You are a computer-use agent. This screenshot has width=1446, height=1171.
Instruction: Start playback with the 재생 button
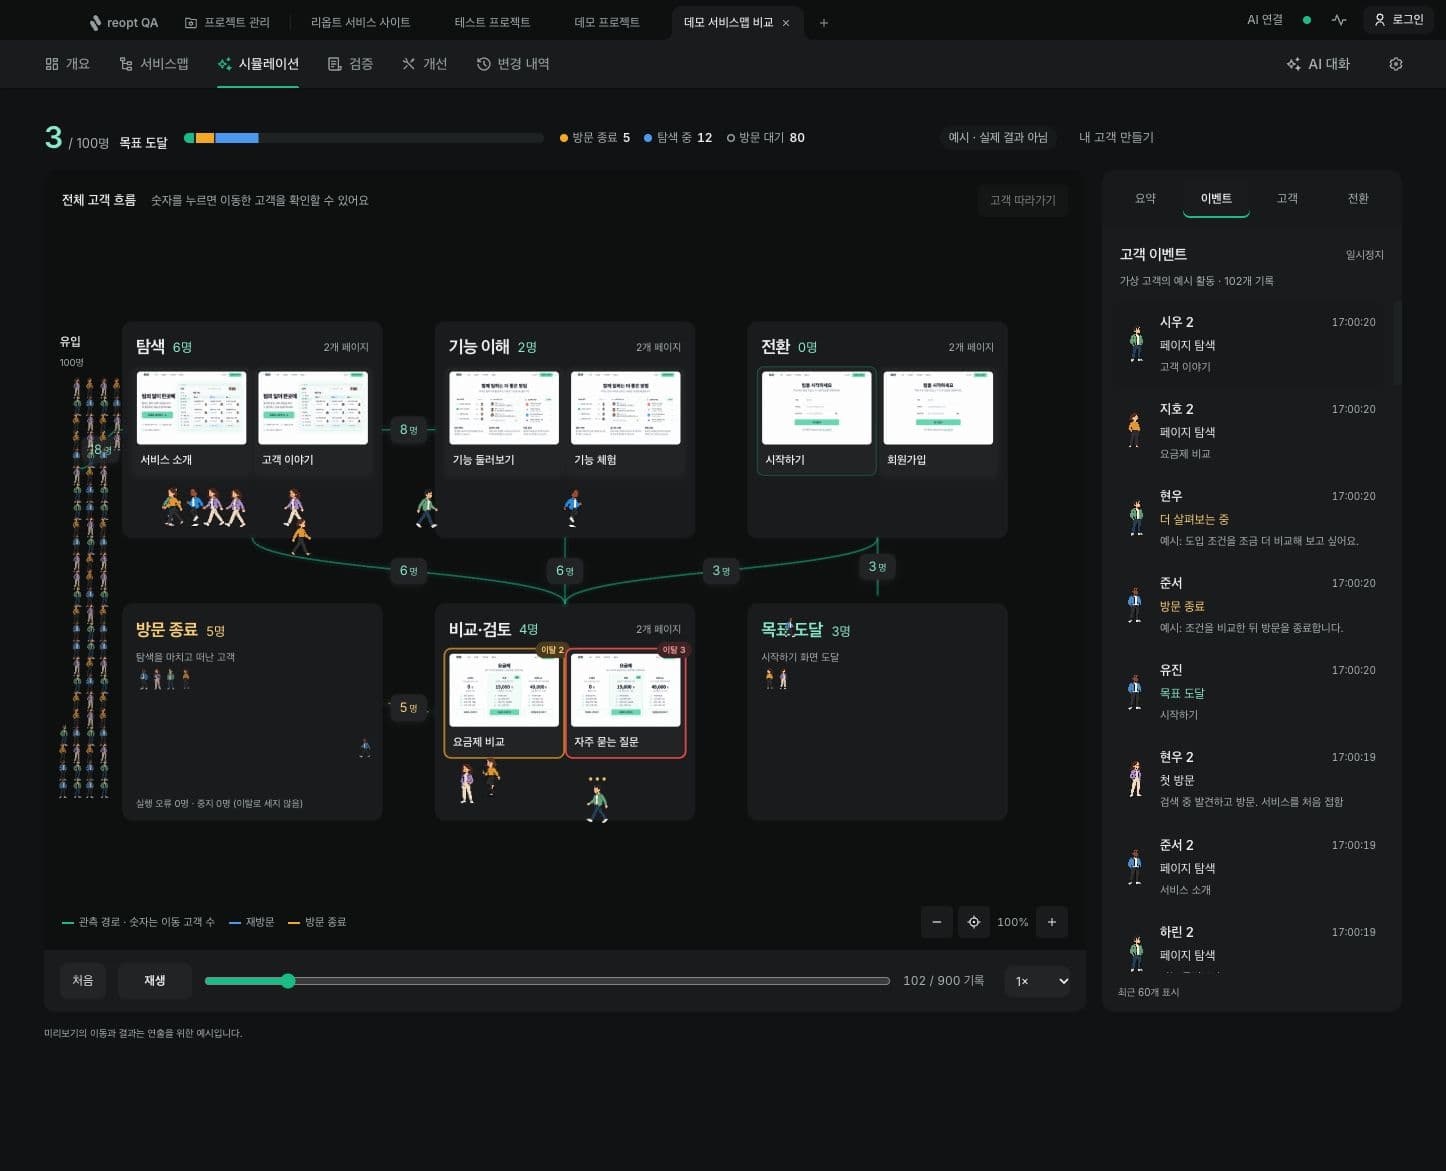coord(154,981)
